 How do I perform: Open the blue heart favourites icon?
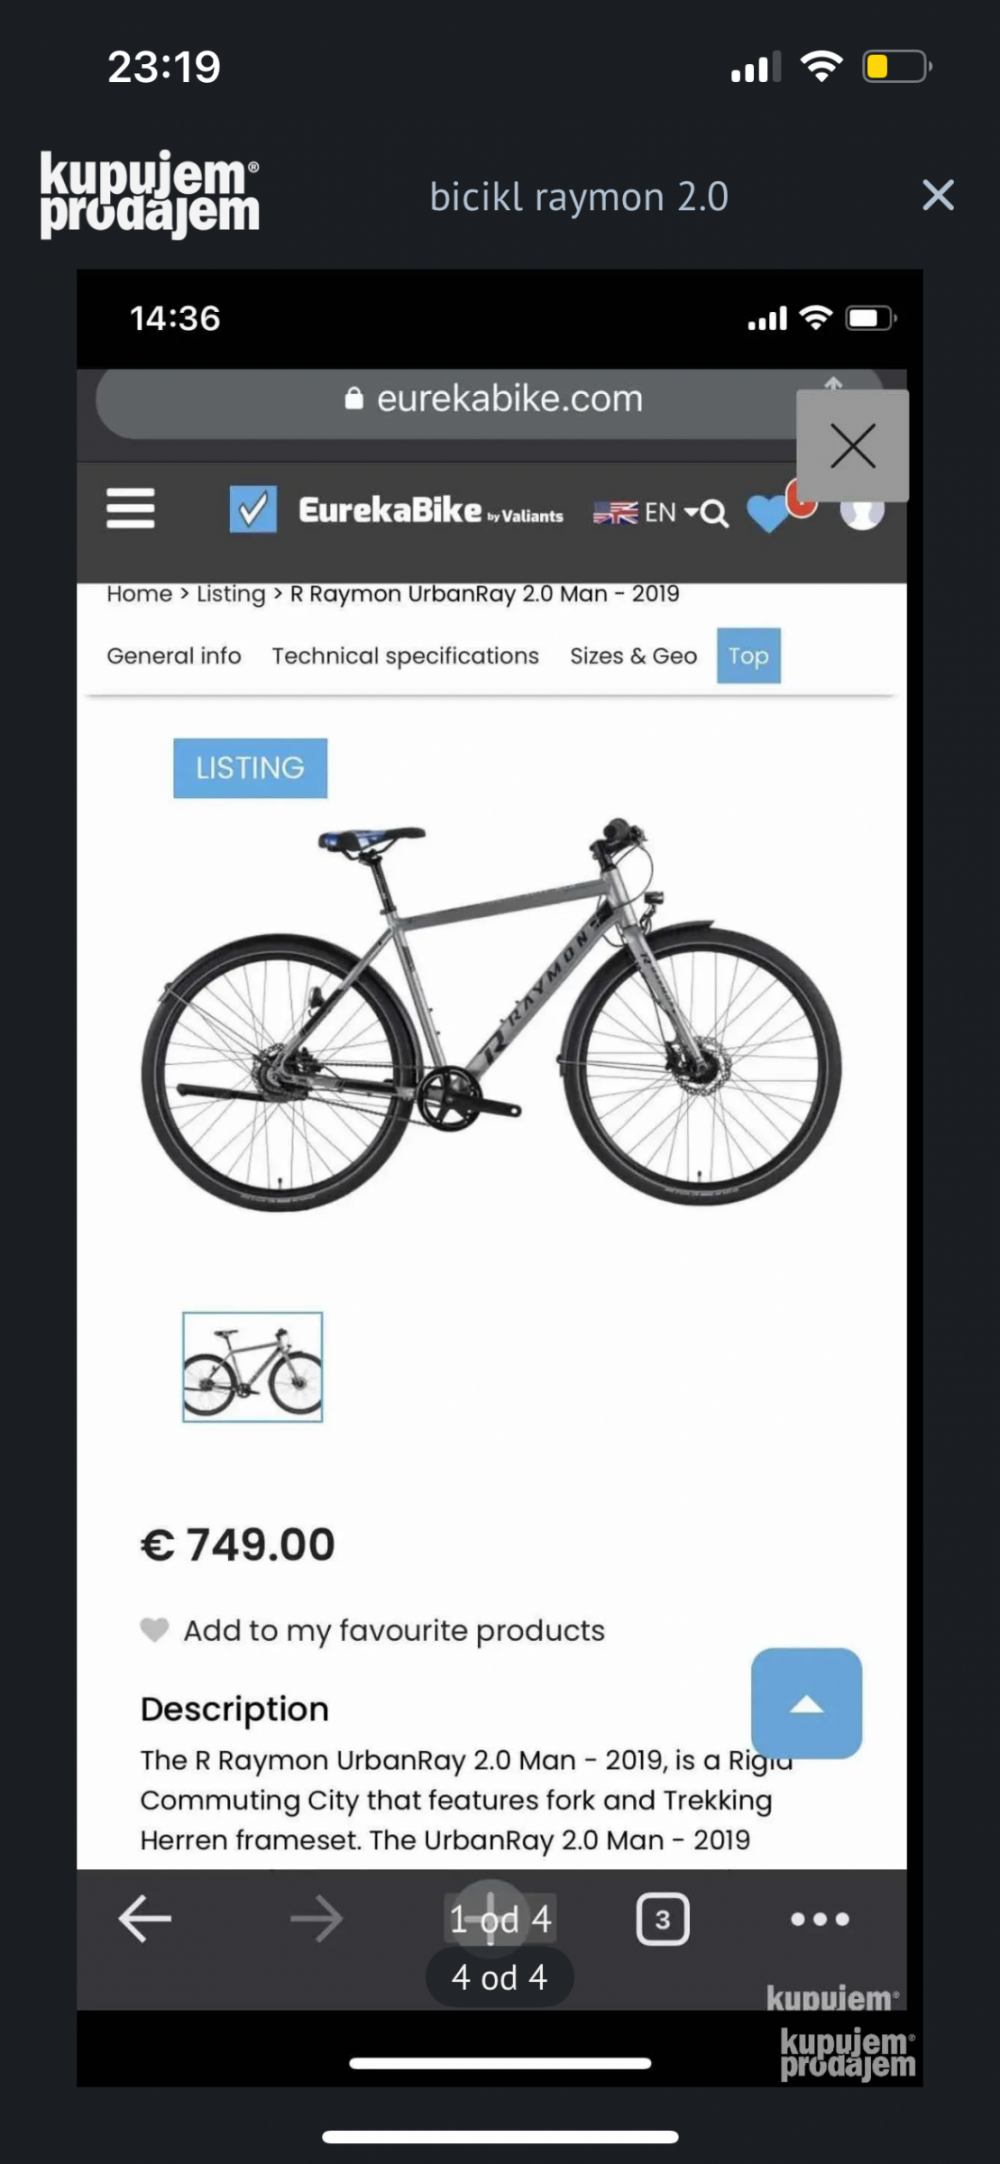click(768, 514)
